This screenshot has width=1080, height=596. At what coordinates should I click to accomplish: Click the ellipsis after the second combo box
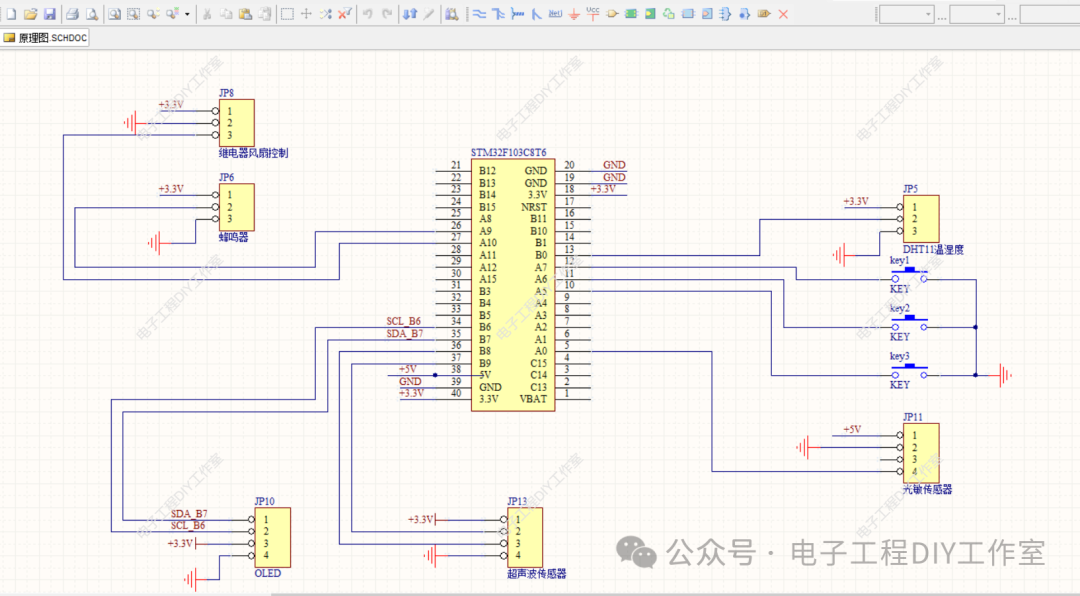(x=1012, y=17)
